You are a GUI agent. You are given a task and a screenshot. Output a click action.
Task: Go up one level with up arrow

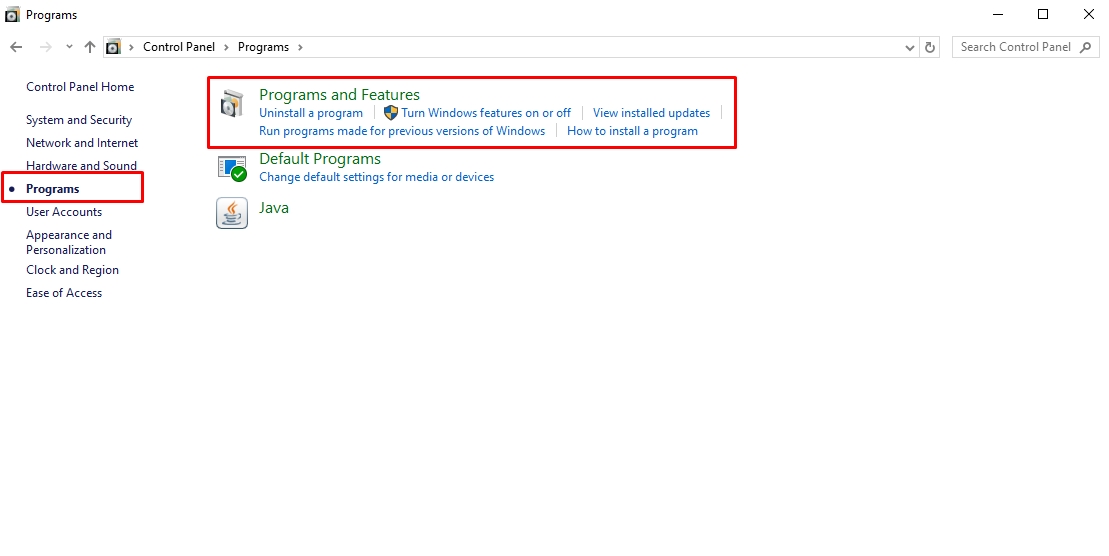coord(90,47)
